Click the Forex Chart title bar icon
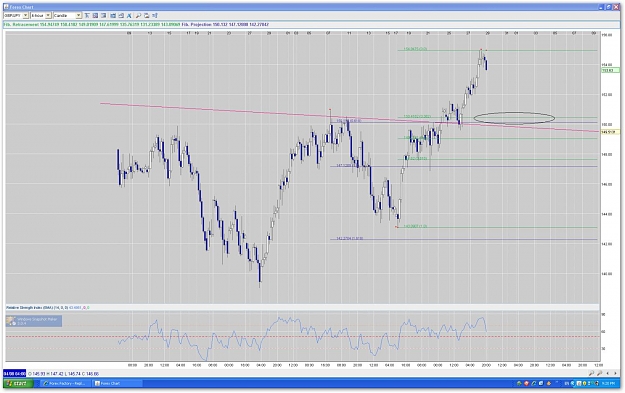 (6, 7)
